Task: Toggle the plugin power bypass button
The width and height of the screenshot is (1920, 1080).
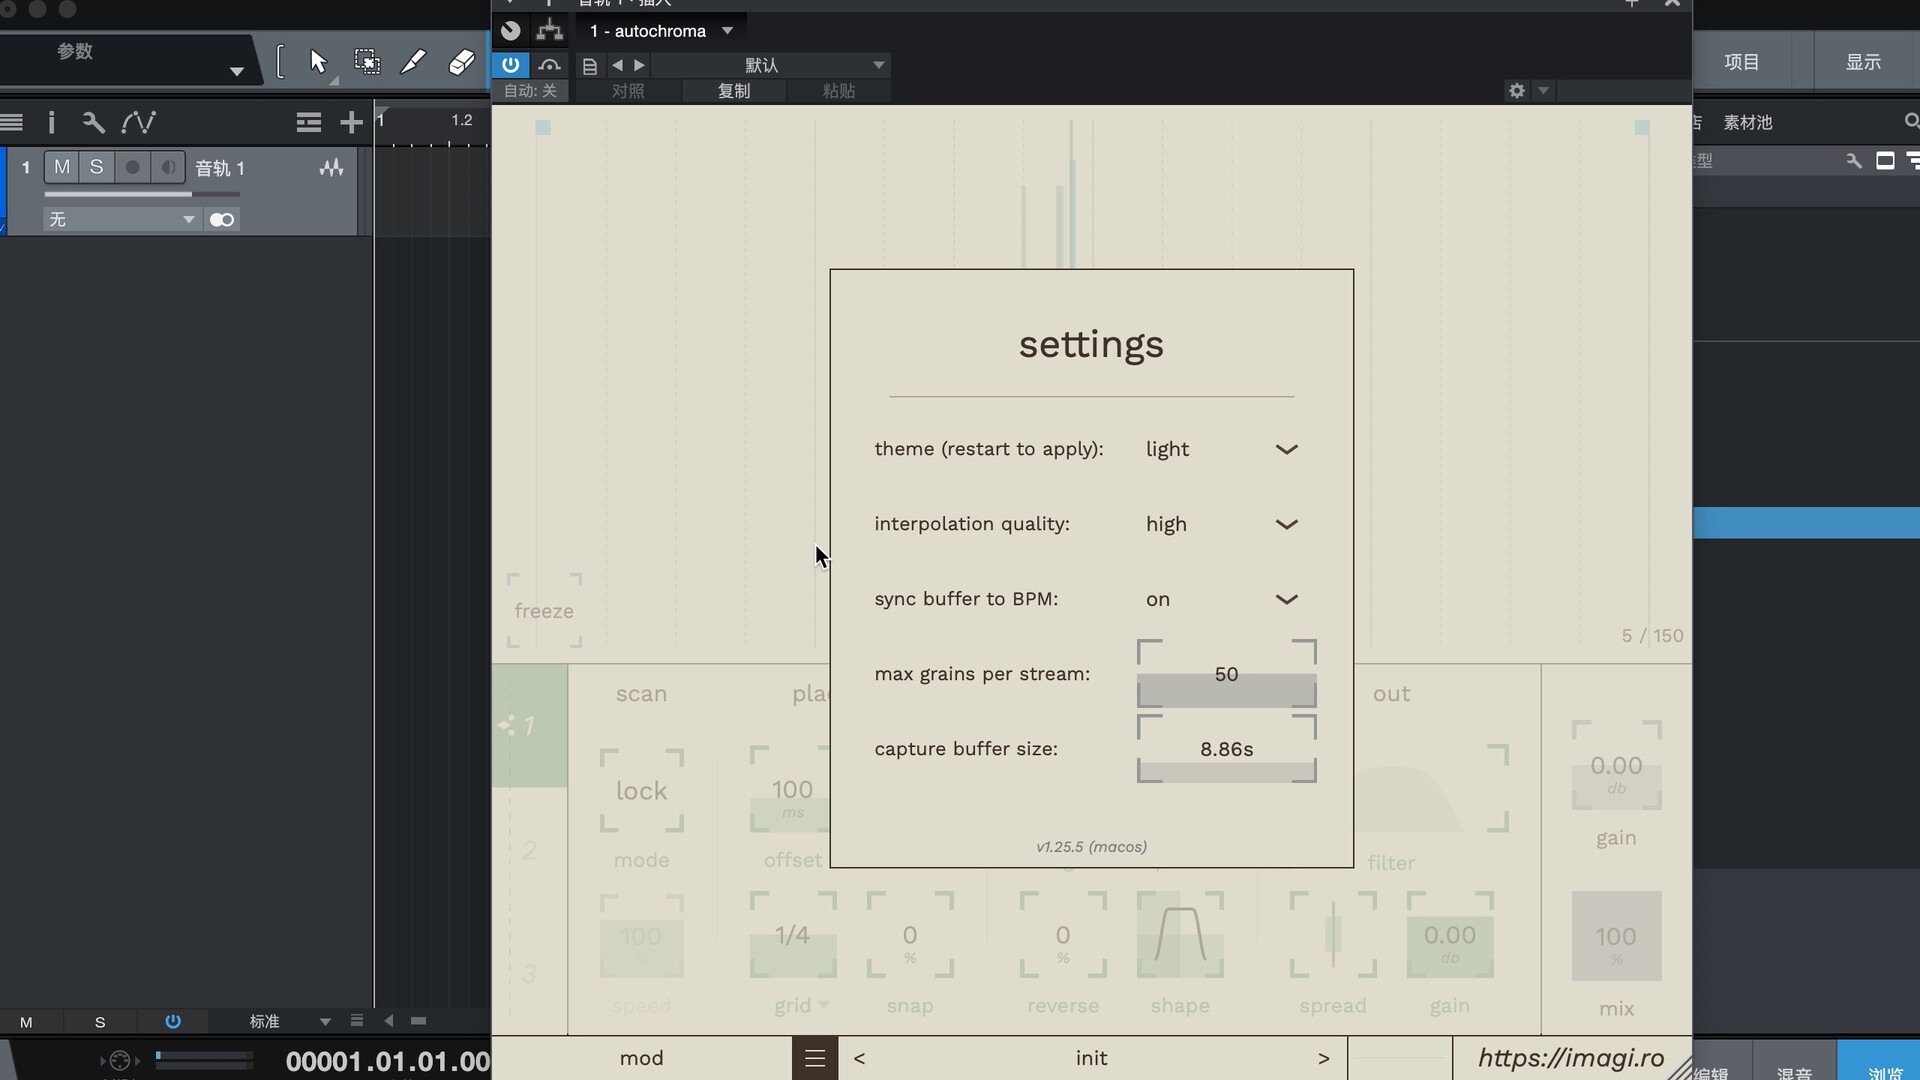Action: [x=510, y=65]
